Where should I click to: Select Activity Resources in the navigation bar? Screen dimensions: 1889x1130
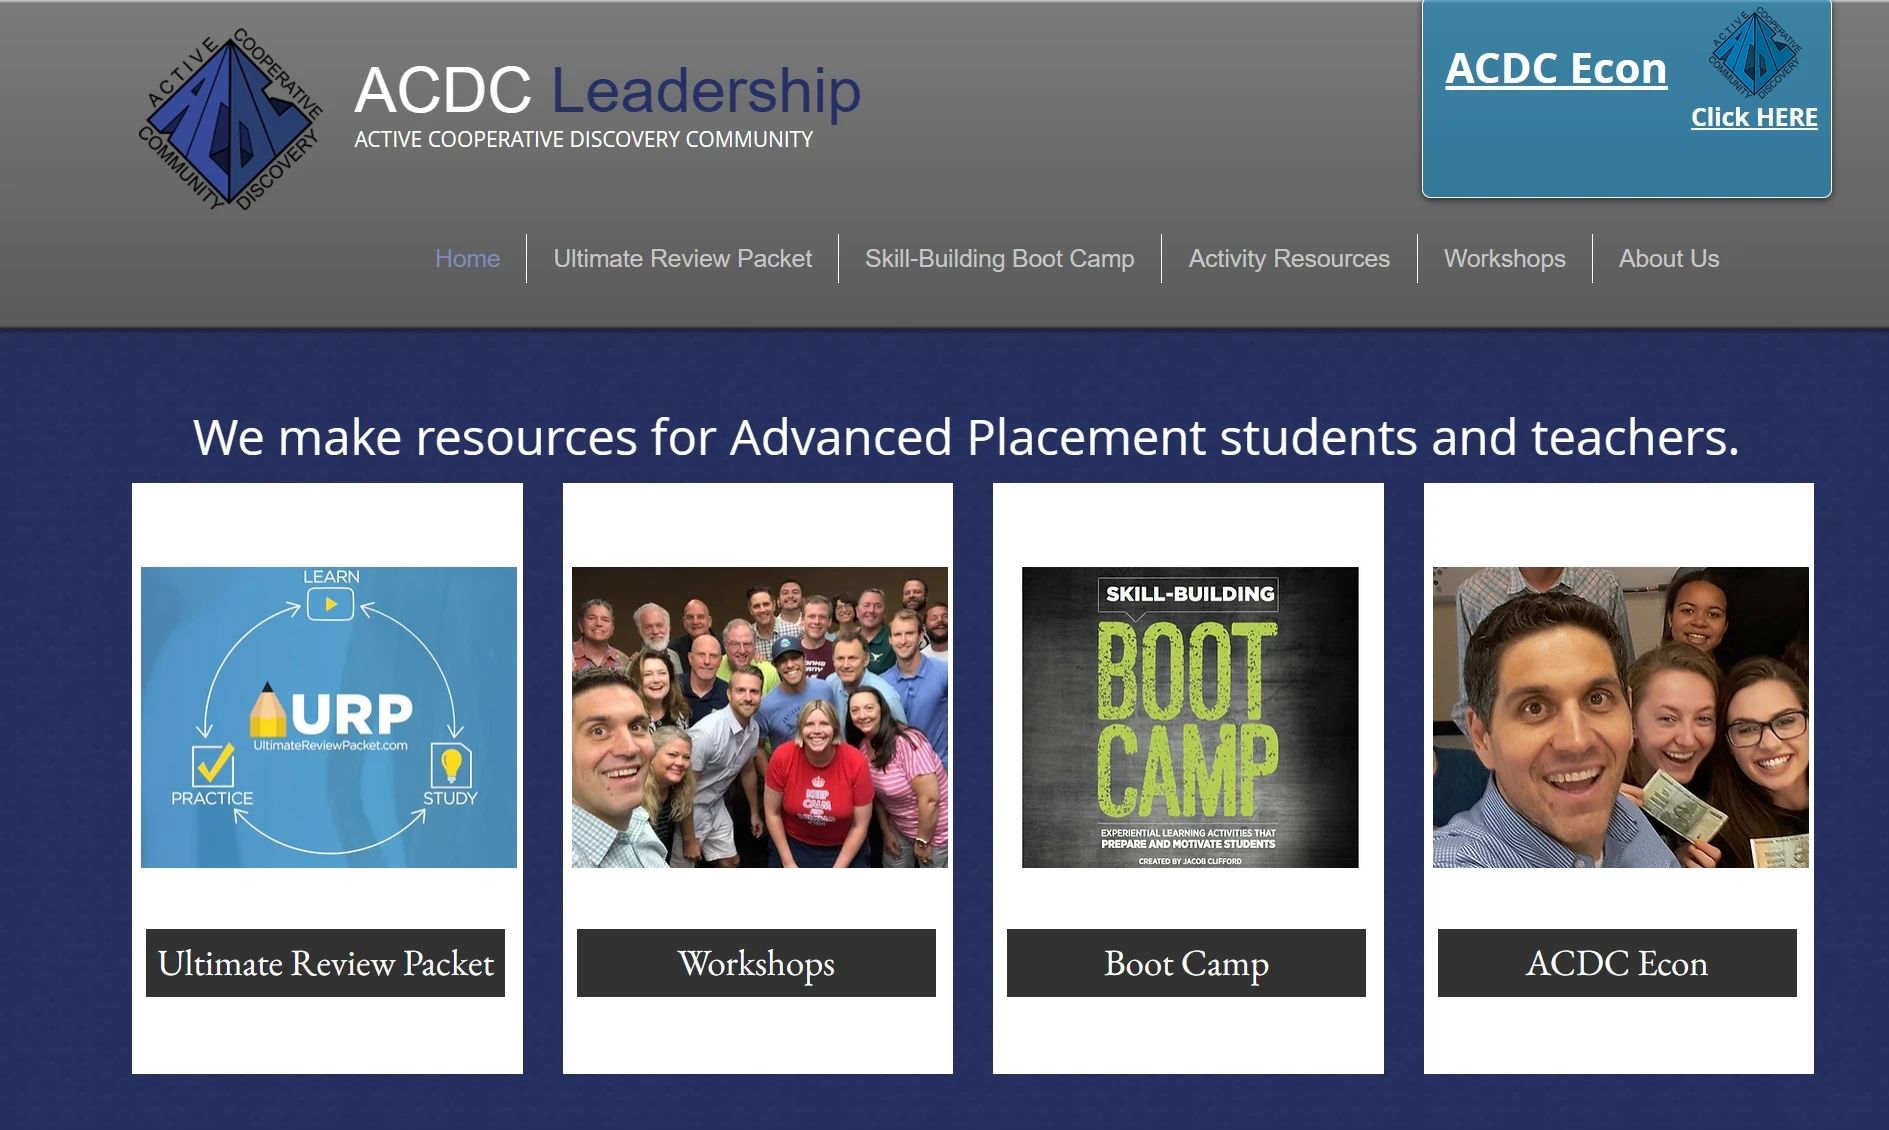point(1288,259)
